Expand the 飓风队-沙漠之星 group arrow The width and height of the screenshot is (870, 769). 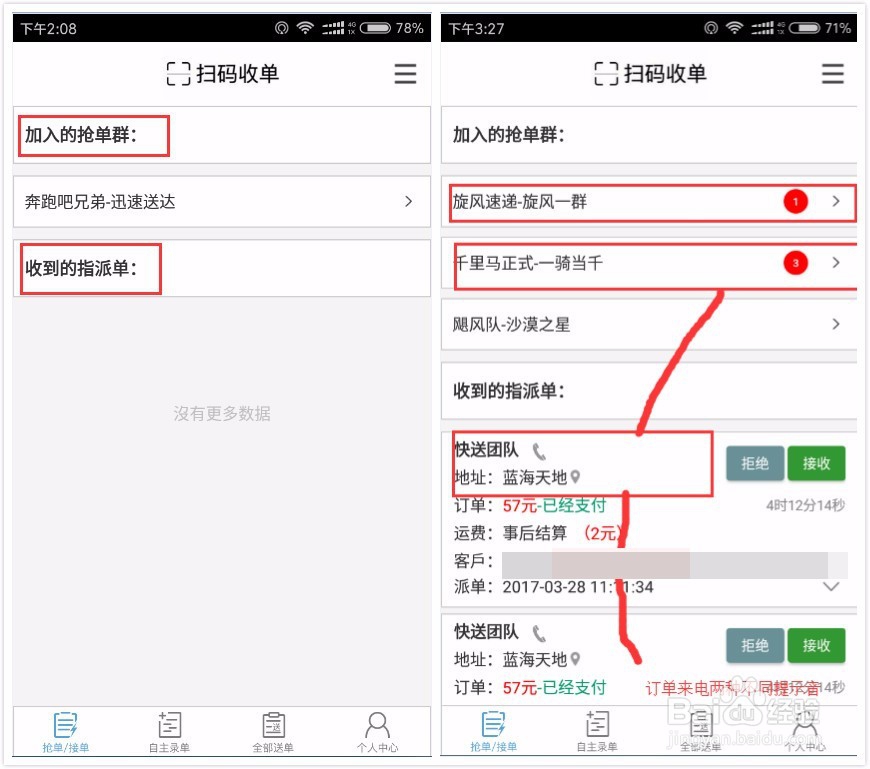point(835,324)
